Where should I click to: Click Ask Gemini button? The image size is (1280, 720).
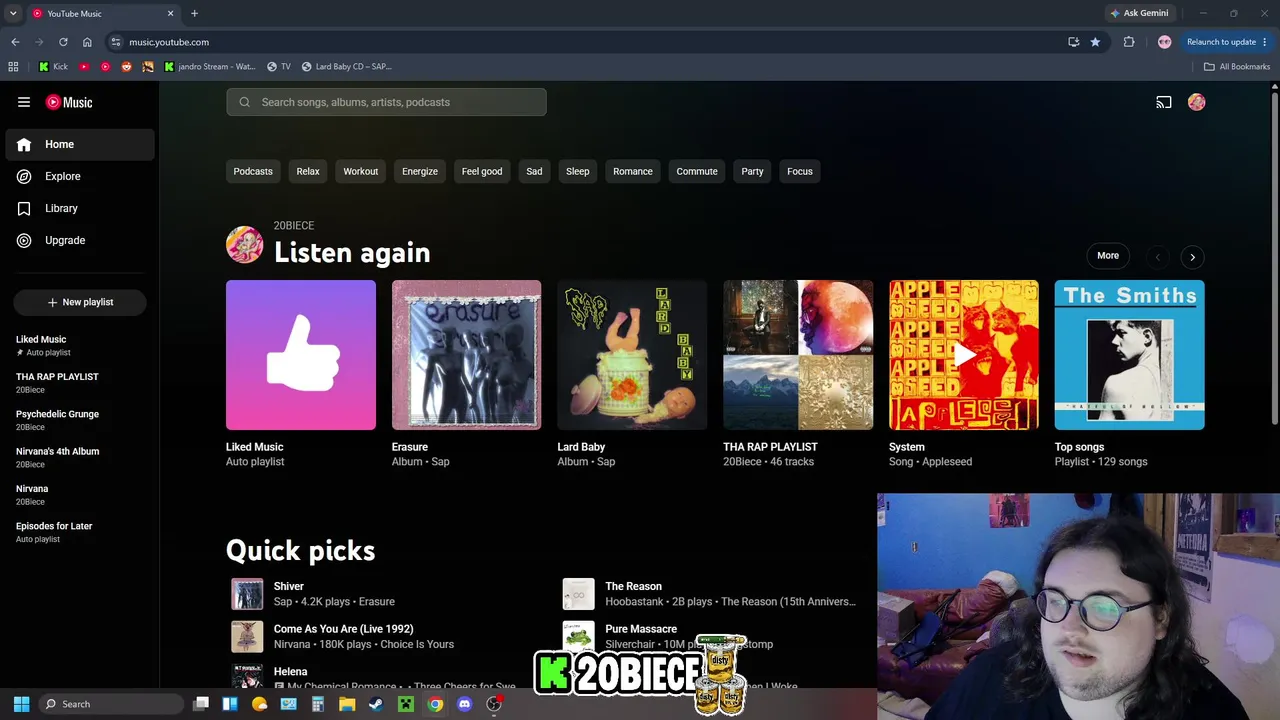coord(1139,13)
